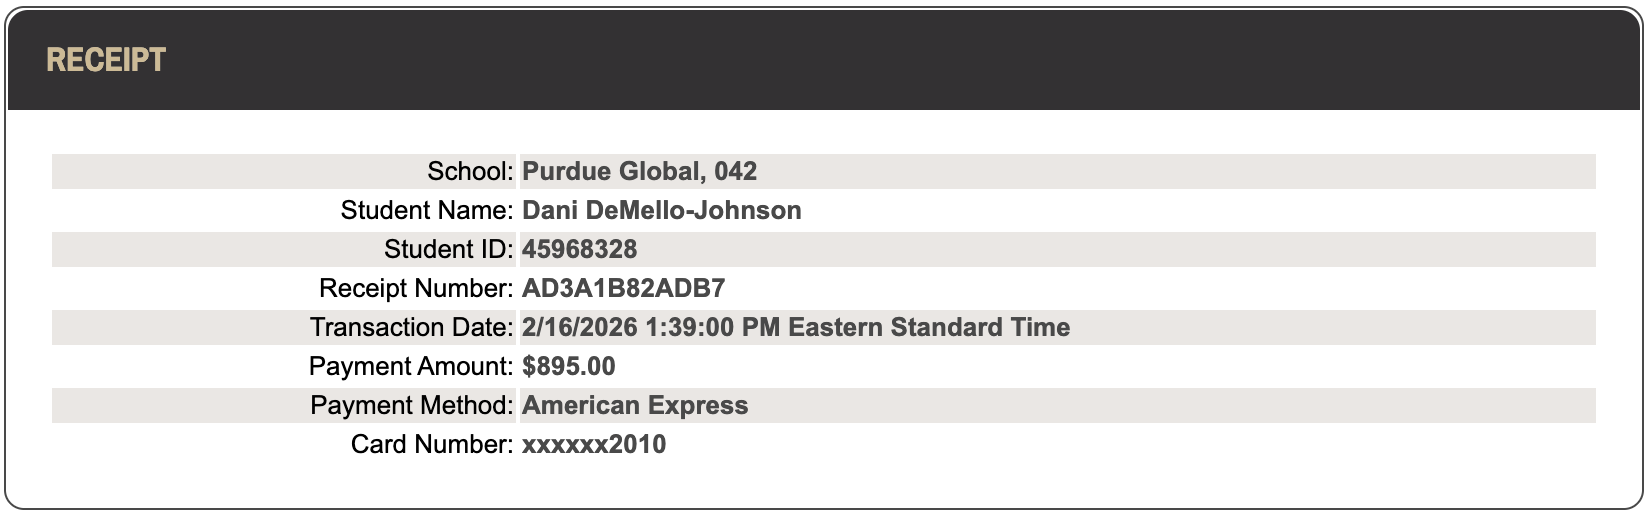Select student ID value 45968328
The image size is (1648, 514).
pos(579,249)
